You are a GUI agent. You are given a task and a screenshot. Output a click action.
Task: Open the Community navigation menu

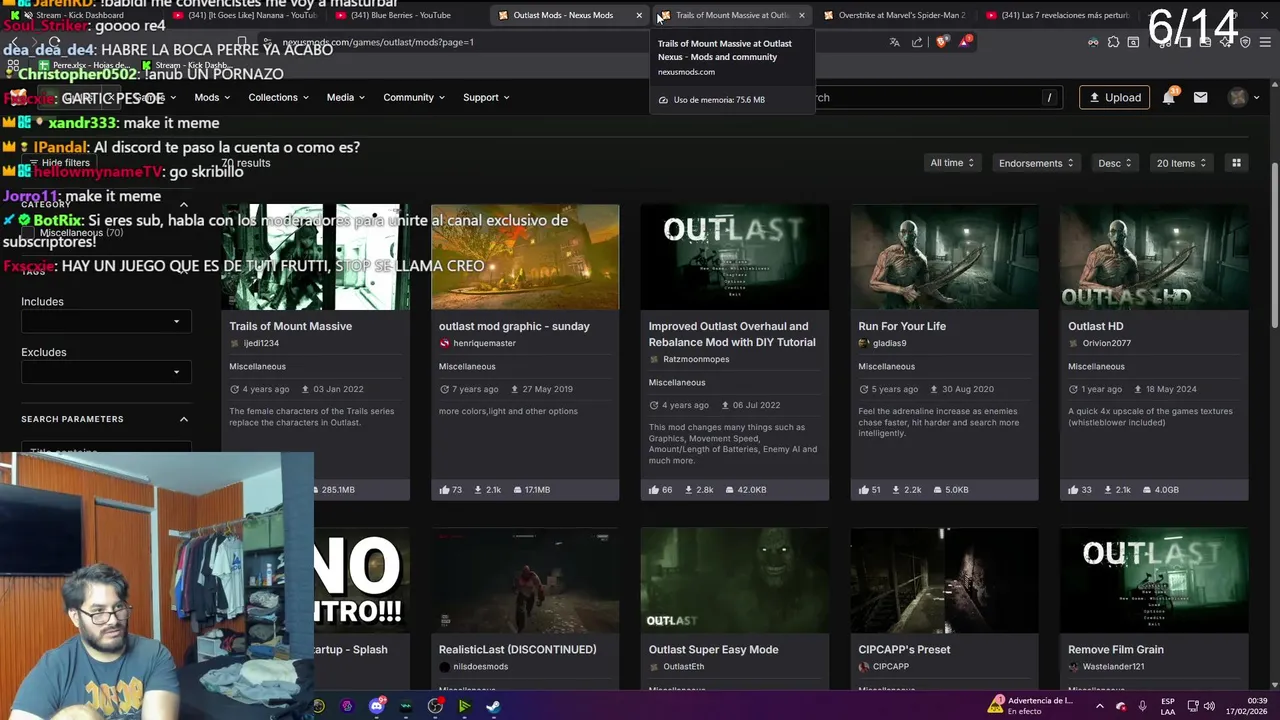point(414,97)
